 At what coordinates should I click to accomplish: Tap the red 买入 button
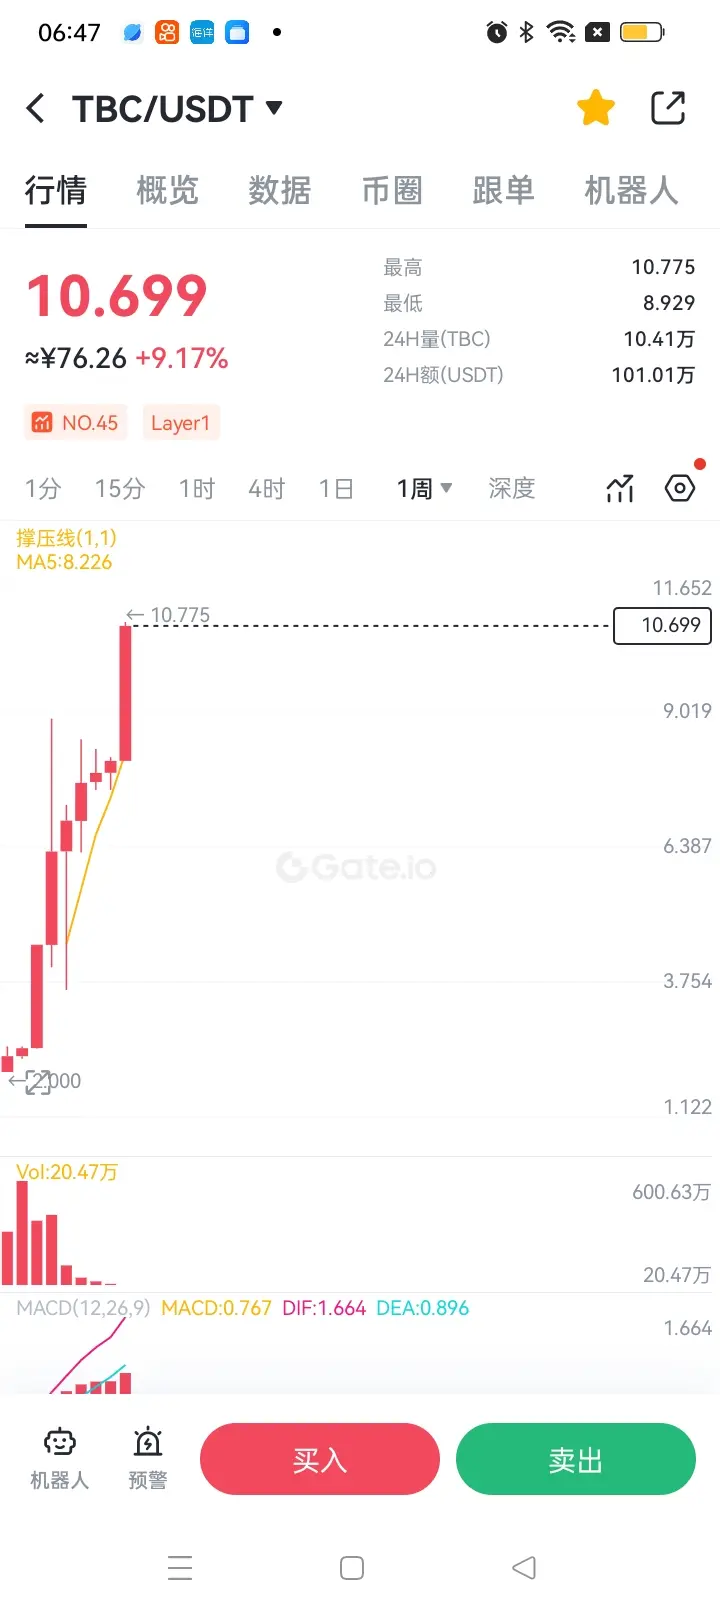[320, 1459]
